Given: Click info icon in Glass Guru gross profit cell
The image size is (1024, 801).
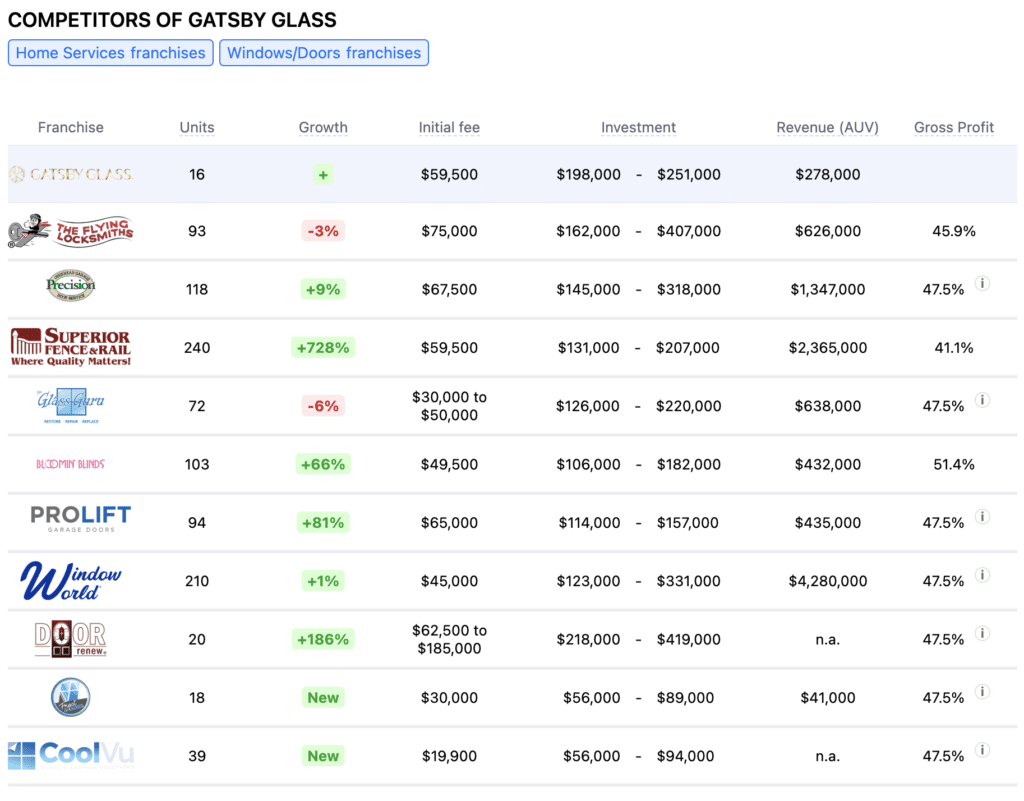Looking at the screenshot, I should (982, 400).
